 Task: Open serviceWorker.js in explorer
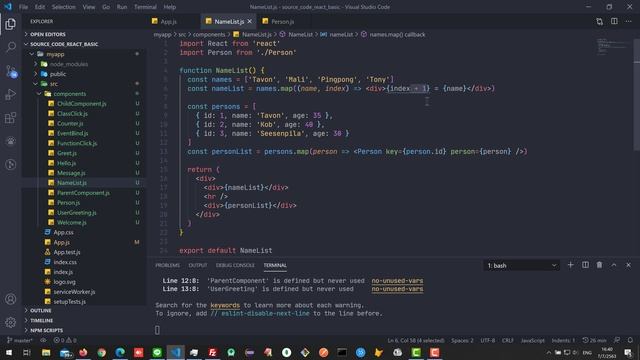coord(74,292)
